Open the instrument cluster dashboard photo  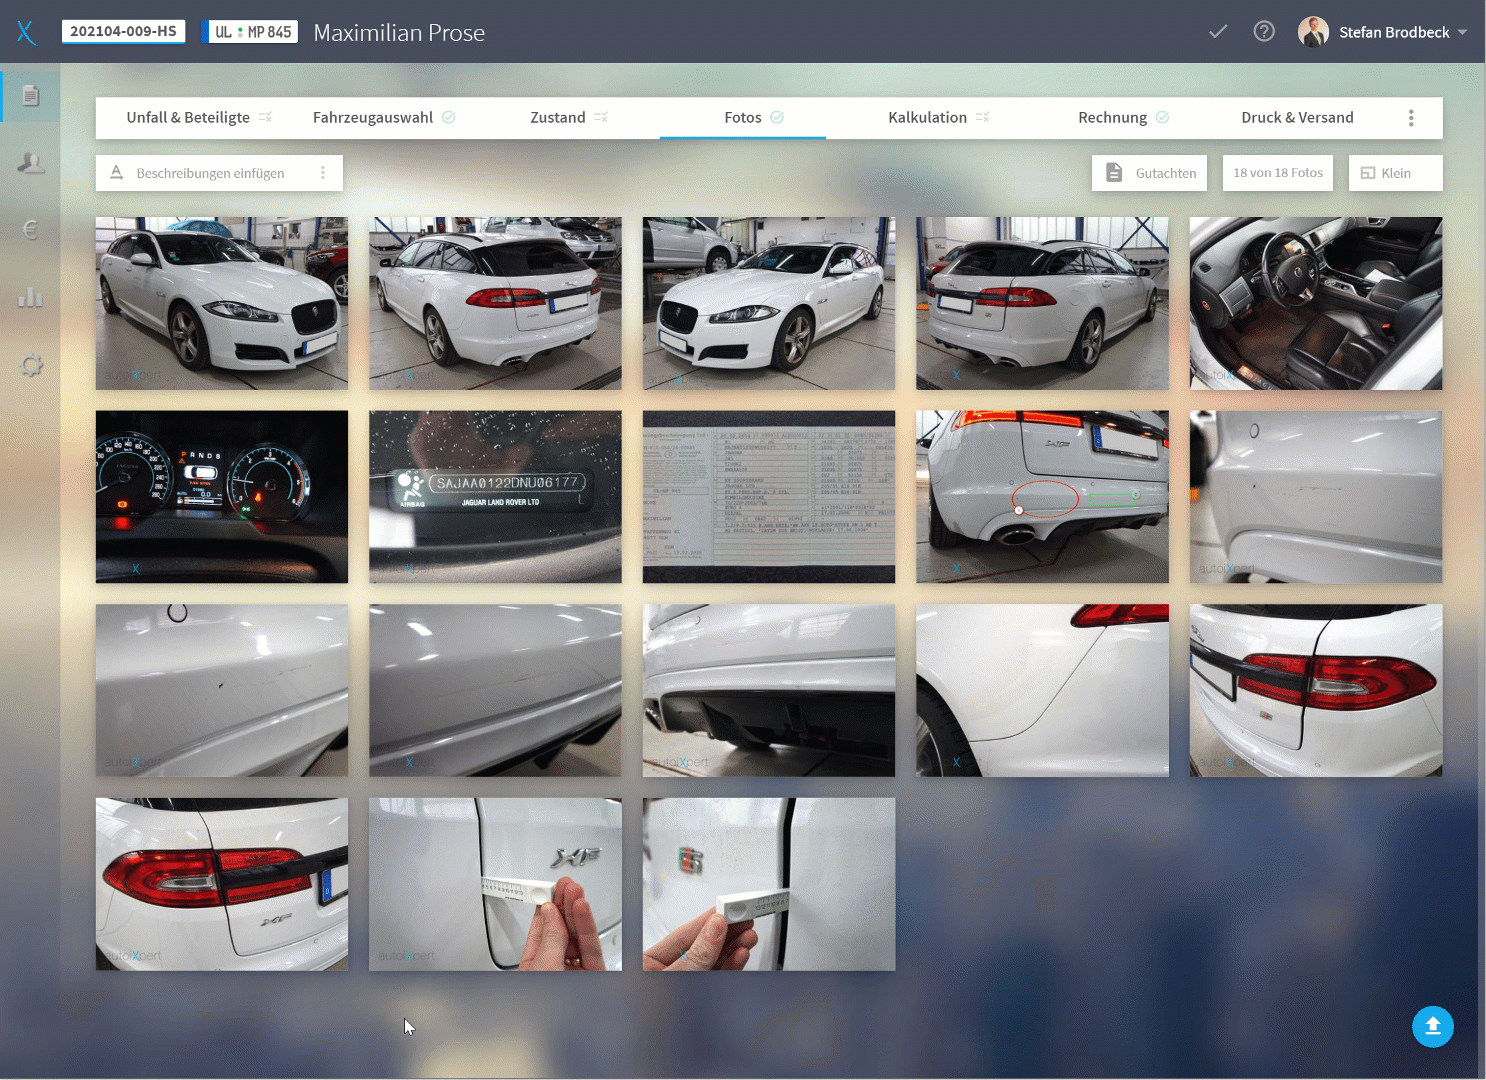pos(222,497)
